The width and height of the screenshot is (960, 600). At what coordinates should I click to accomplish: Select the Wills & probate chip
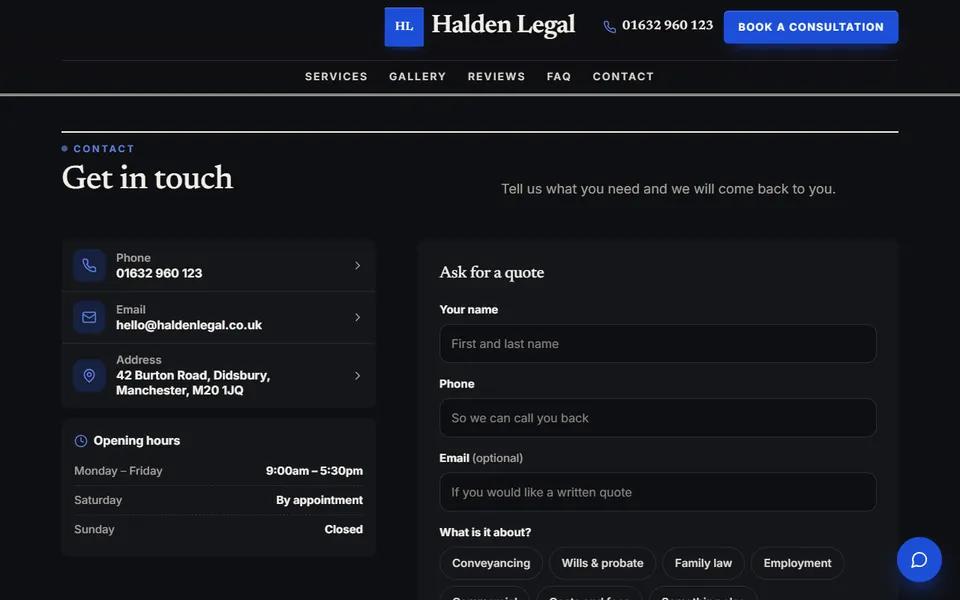click(602, 563)
